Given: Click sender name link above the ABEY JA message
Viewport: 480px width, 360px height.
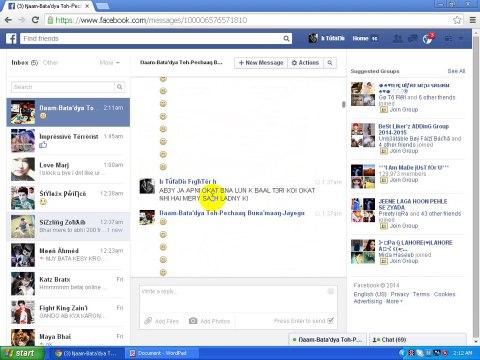Looking at the screenshot, I should tap(188, 182).
